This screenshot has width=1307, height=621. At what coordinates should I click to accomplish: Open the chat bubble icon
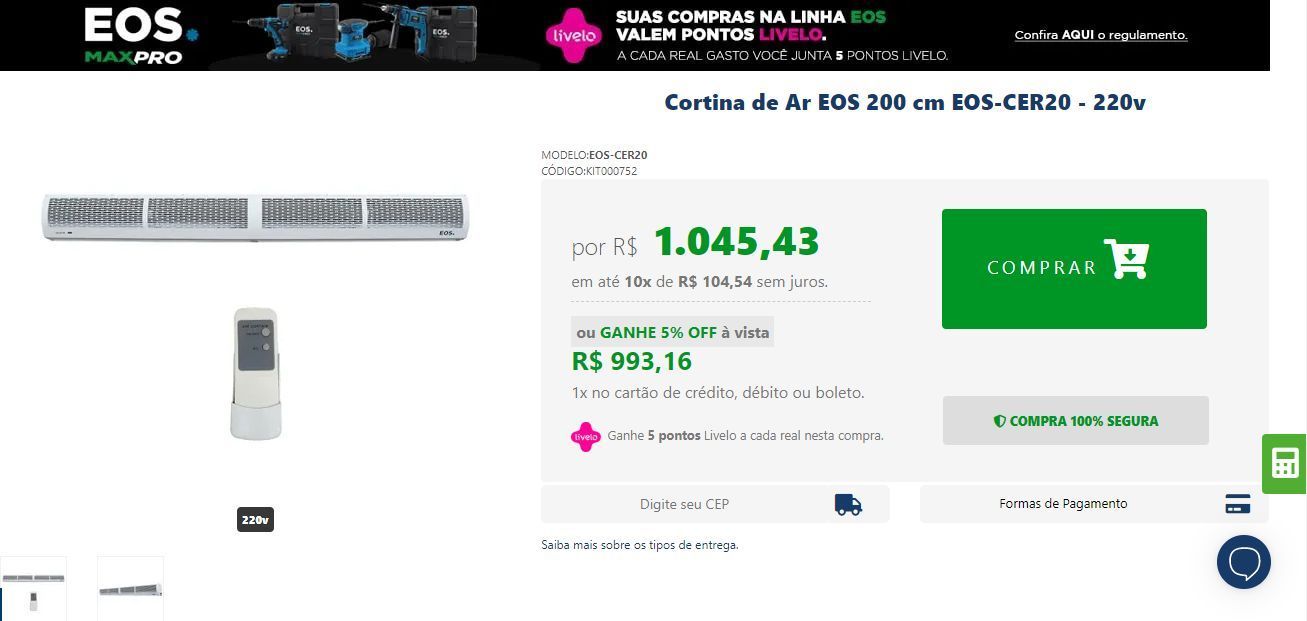[x=1244, y=562]
